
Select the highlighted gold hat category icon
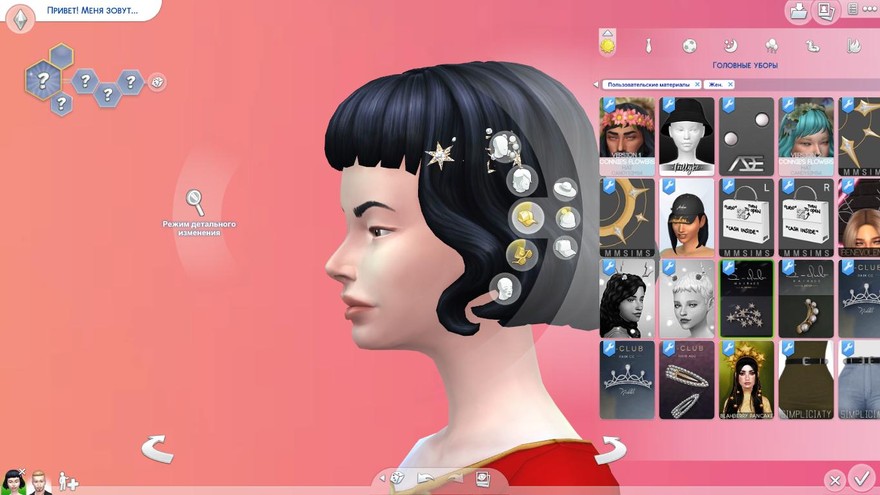tap(526, 218)
